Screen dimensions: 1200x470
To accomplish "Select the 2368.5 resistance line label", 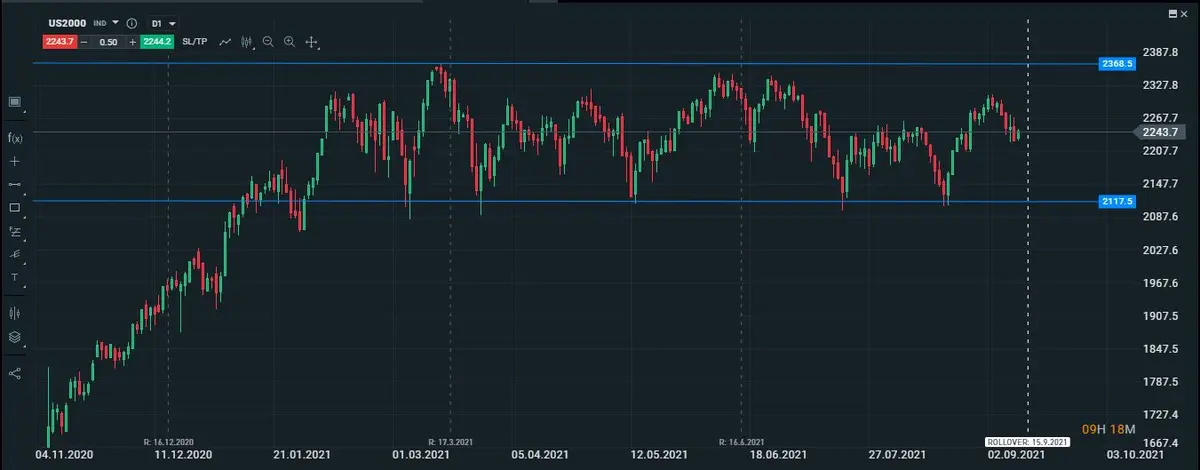I will click(1116, 63).
